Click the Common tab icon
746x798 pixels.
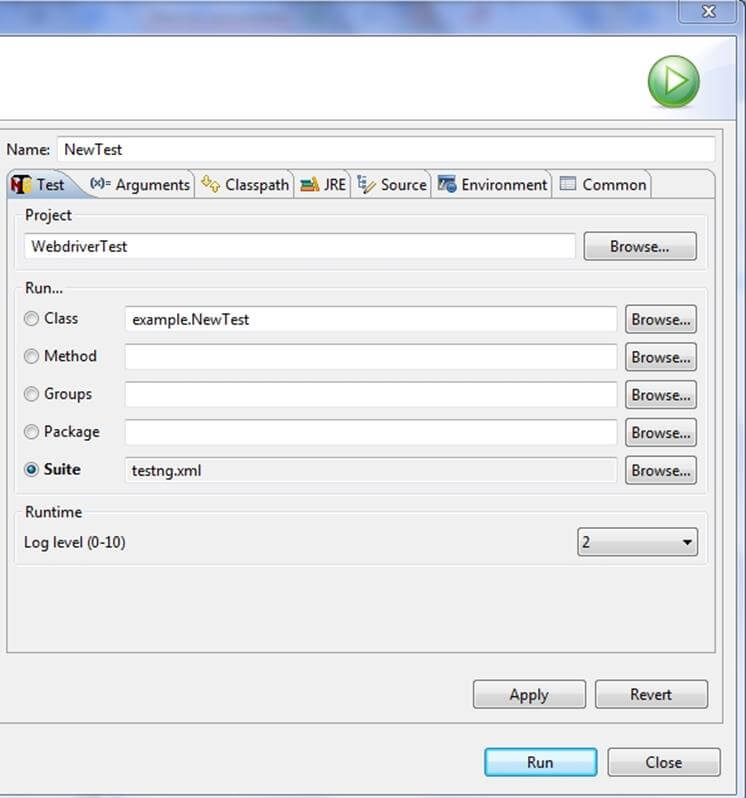point(568,184)
